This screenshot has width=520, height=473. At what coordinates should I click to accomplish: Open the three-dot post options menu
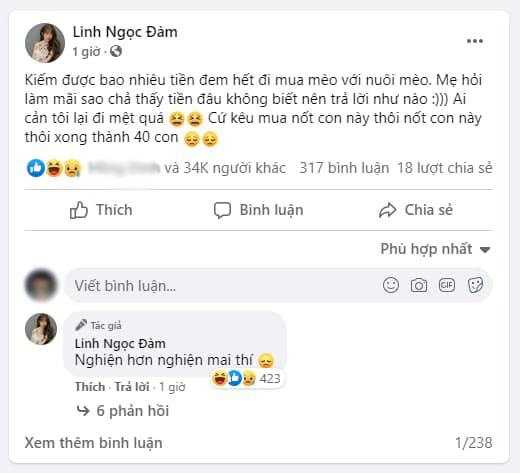[x=475, y=41]
